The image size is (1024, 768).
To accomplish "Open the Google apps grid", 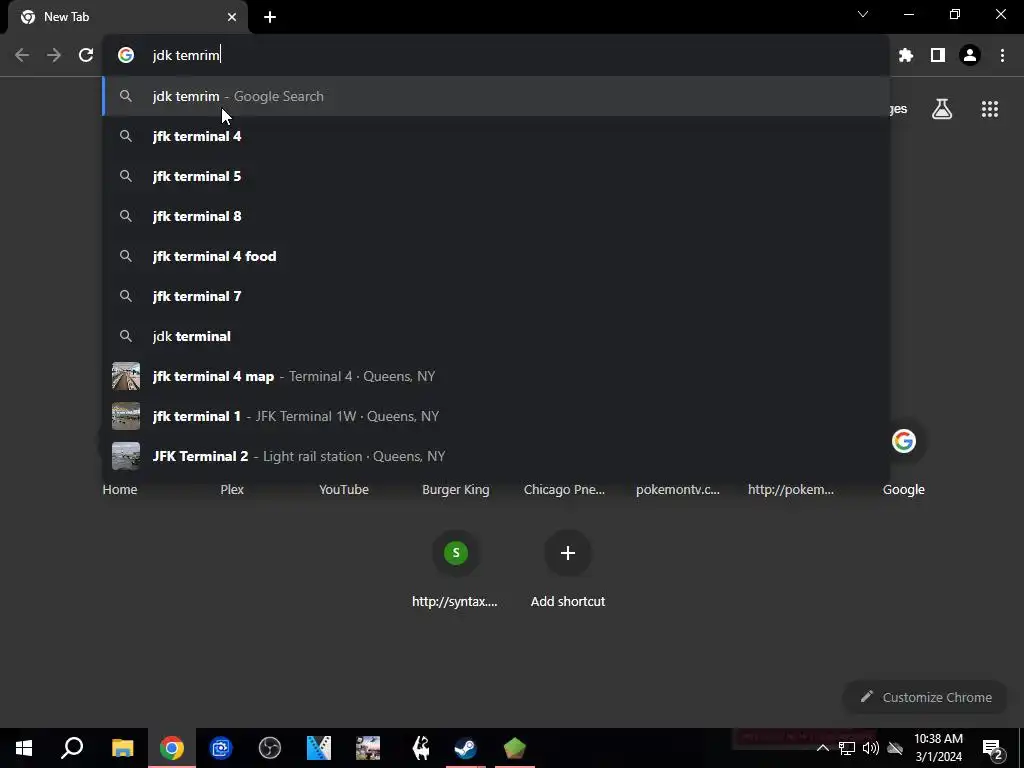I will (x=989, y=108).
